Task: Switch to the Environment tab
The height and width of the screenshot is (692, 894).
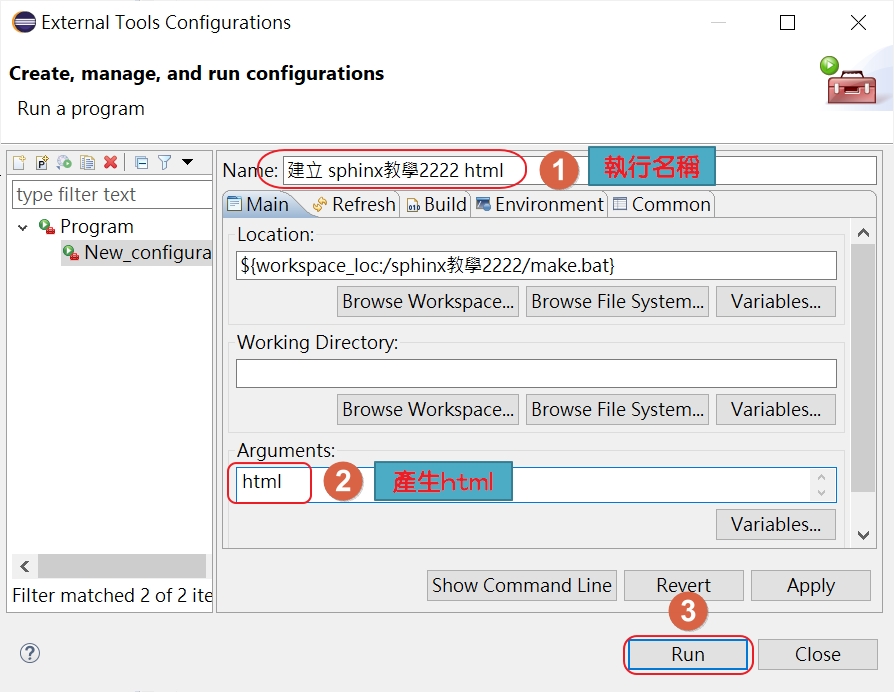Action: [539, 204]
